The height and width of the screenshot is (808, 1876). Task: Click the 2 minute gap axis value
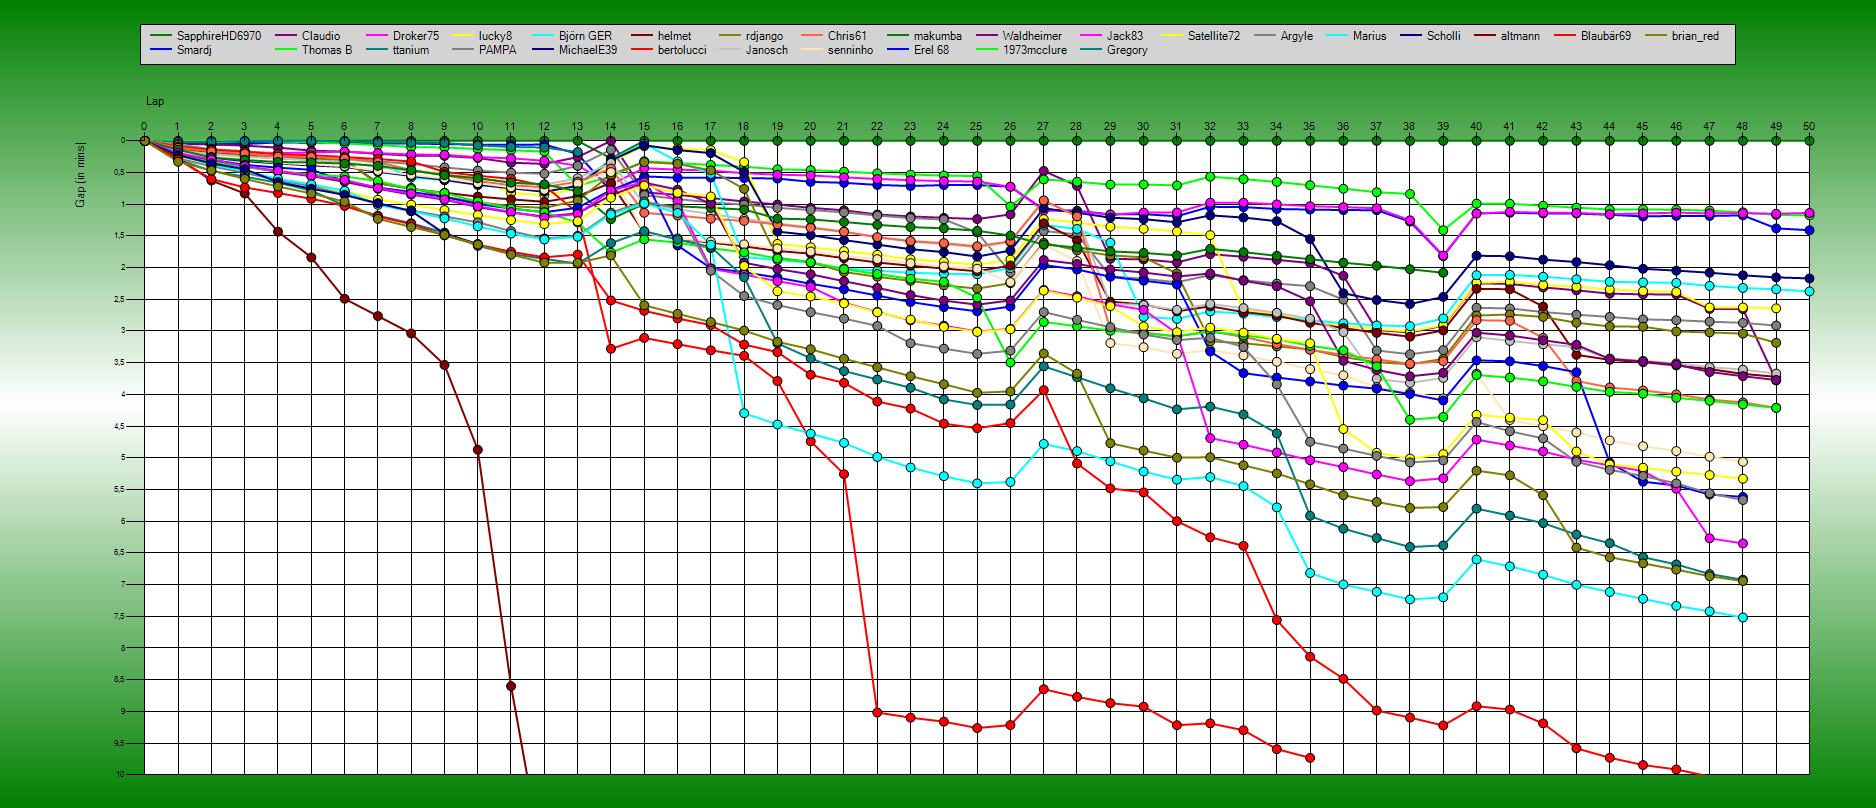click(122, 267)
